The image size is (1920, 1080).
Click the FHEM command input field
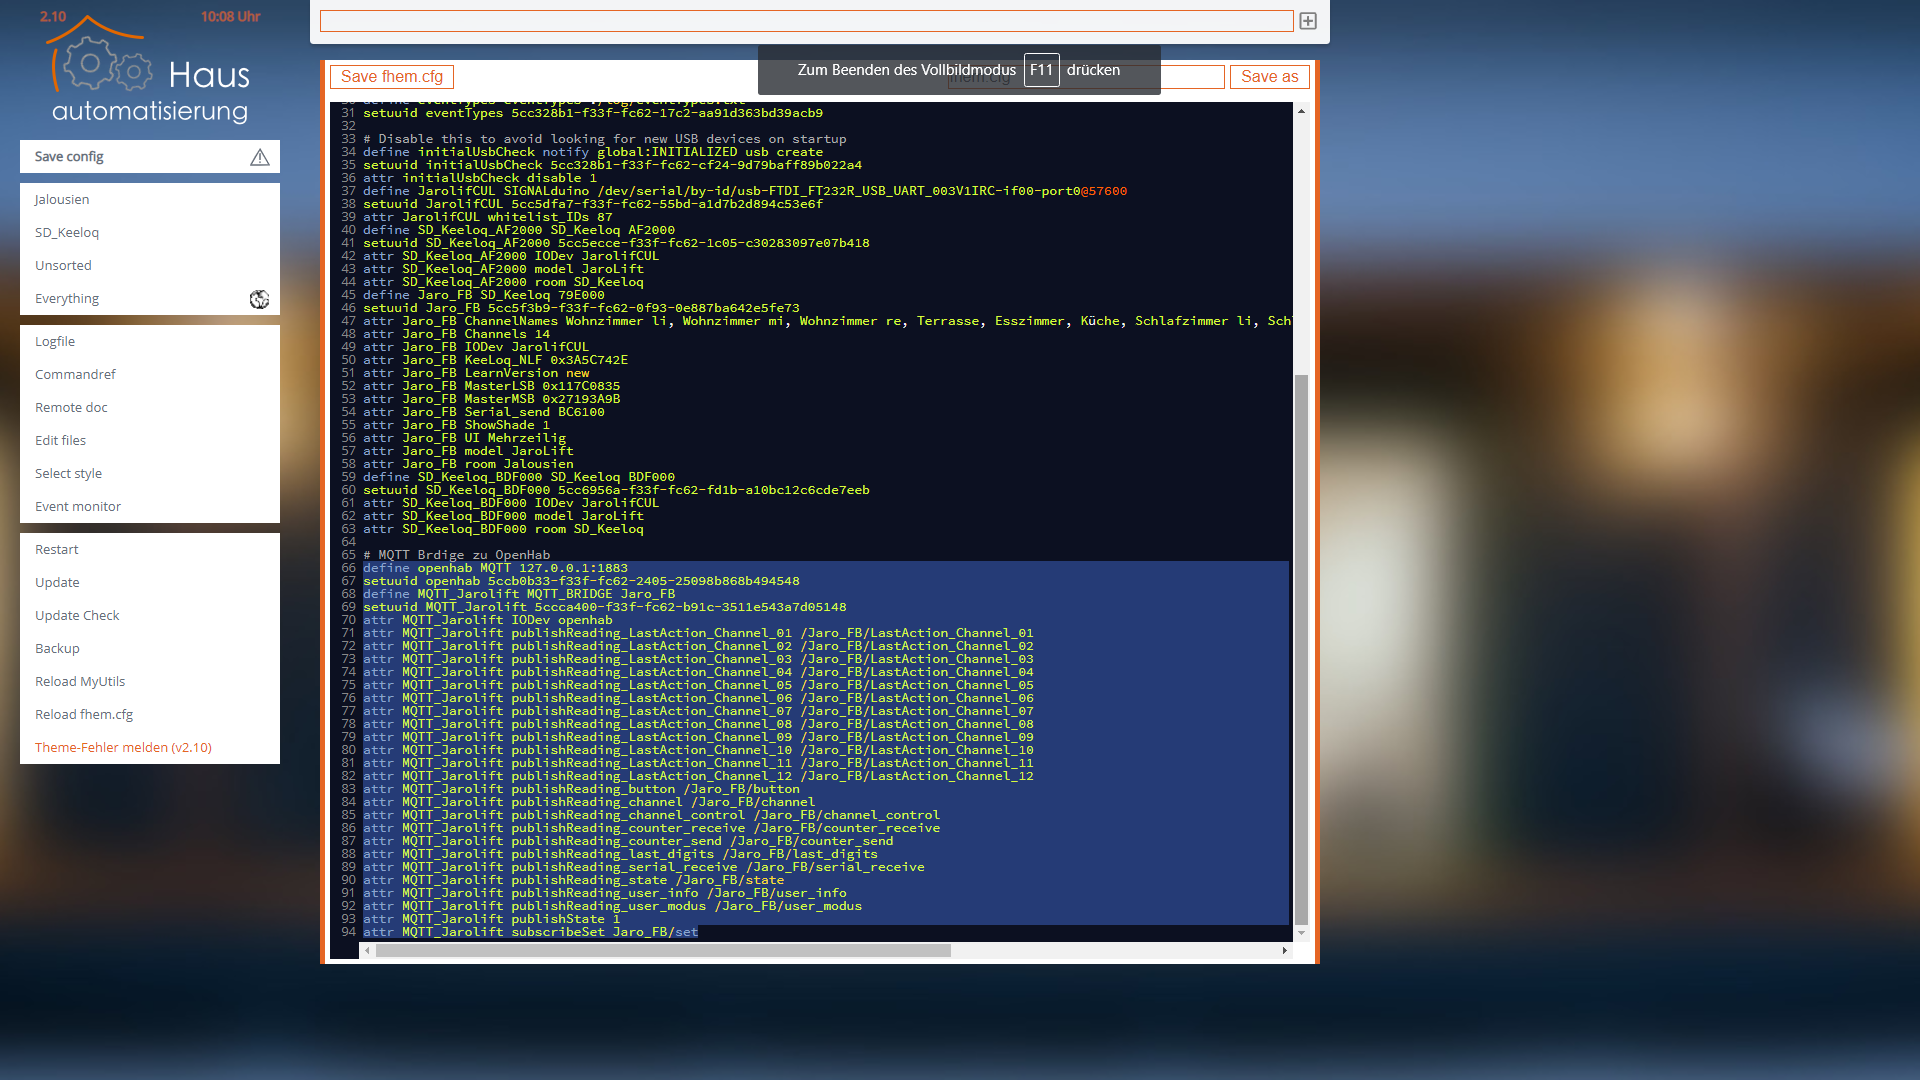tap(806, 21)
